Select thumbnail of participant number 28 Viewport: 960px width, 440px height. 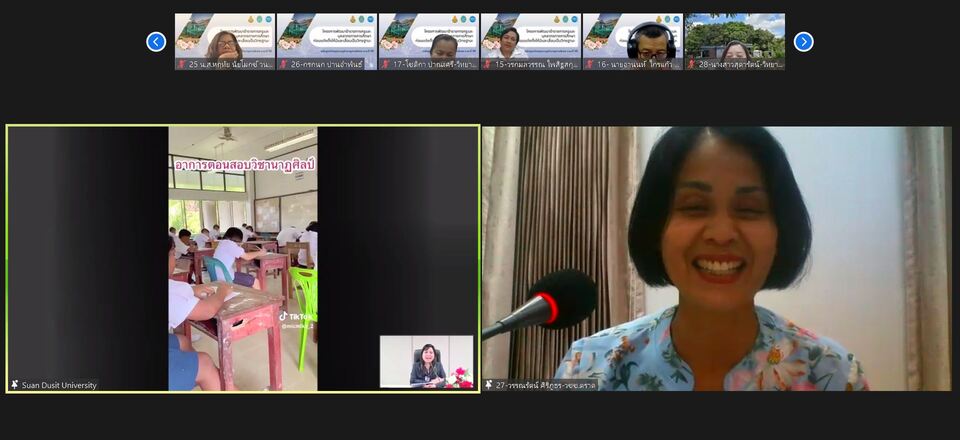pyautogui.click(x=735, y=42)
